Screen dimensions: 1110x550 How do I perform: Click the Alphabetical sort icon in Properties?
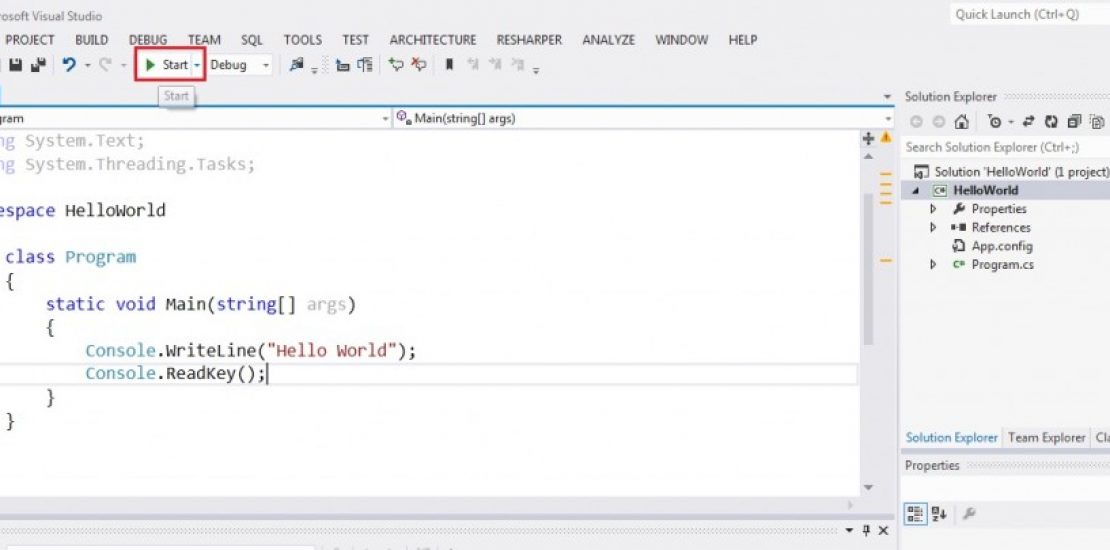tap(940, 514)
